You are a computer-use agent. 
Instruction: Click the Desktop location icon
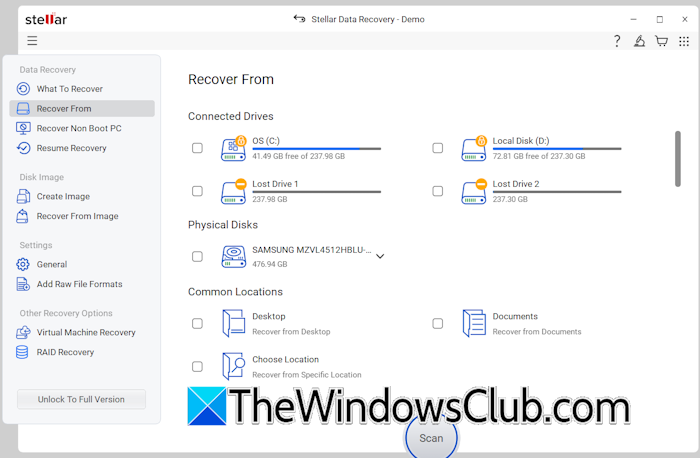[233, 323]
